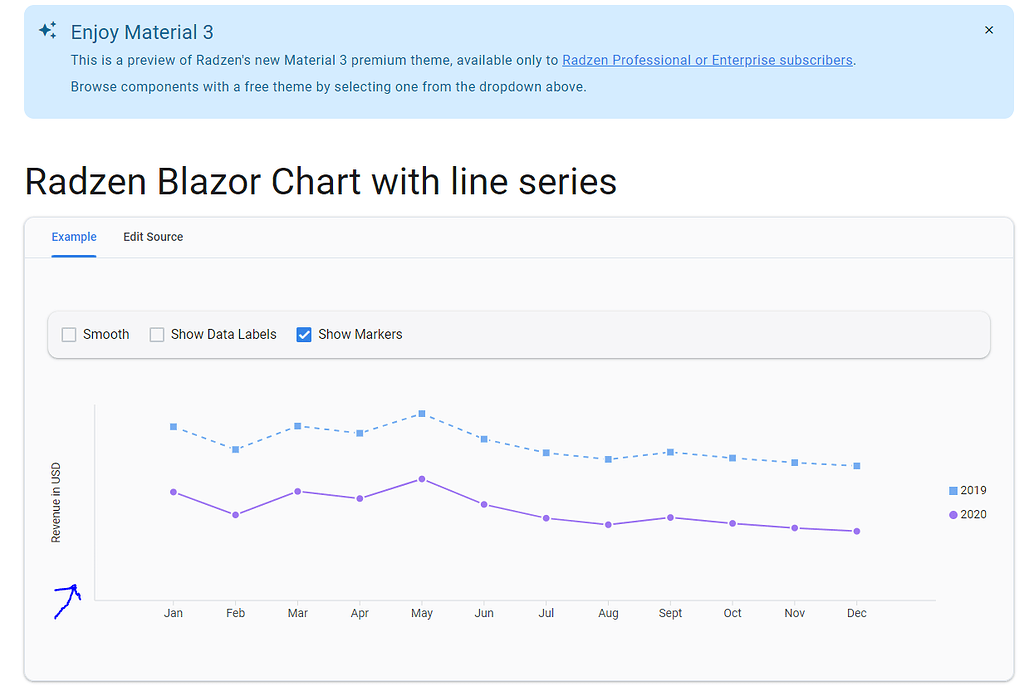The image size is (1024, 700).
Task: Open the Radzen Professional or Enterprise subscribers link
Action: point(706,60)
